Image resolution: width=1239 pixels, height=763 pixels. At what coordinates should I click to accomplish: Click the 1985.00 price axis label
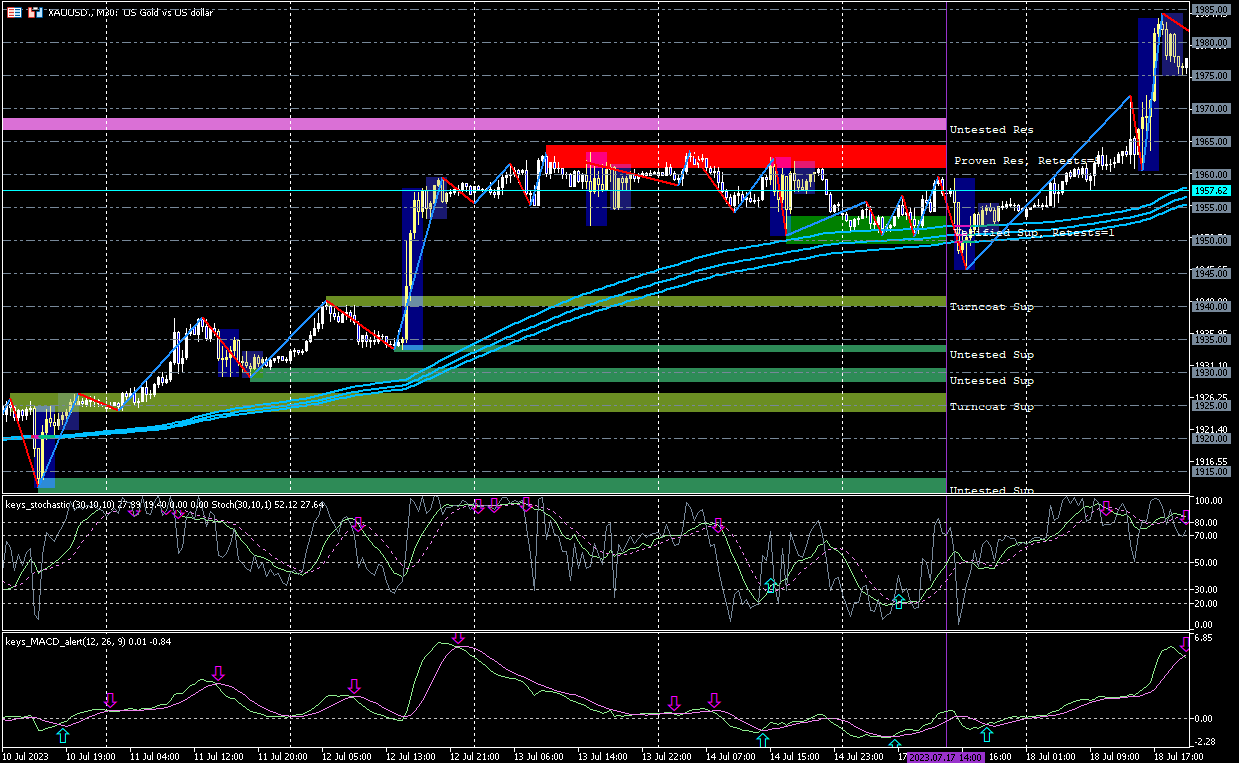[1211, 10]
